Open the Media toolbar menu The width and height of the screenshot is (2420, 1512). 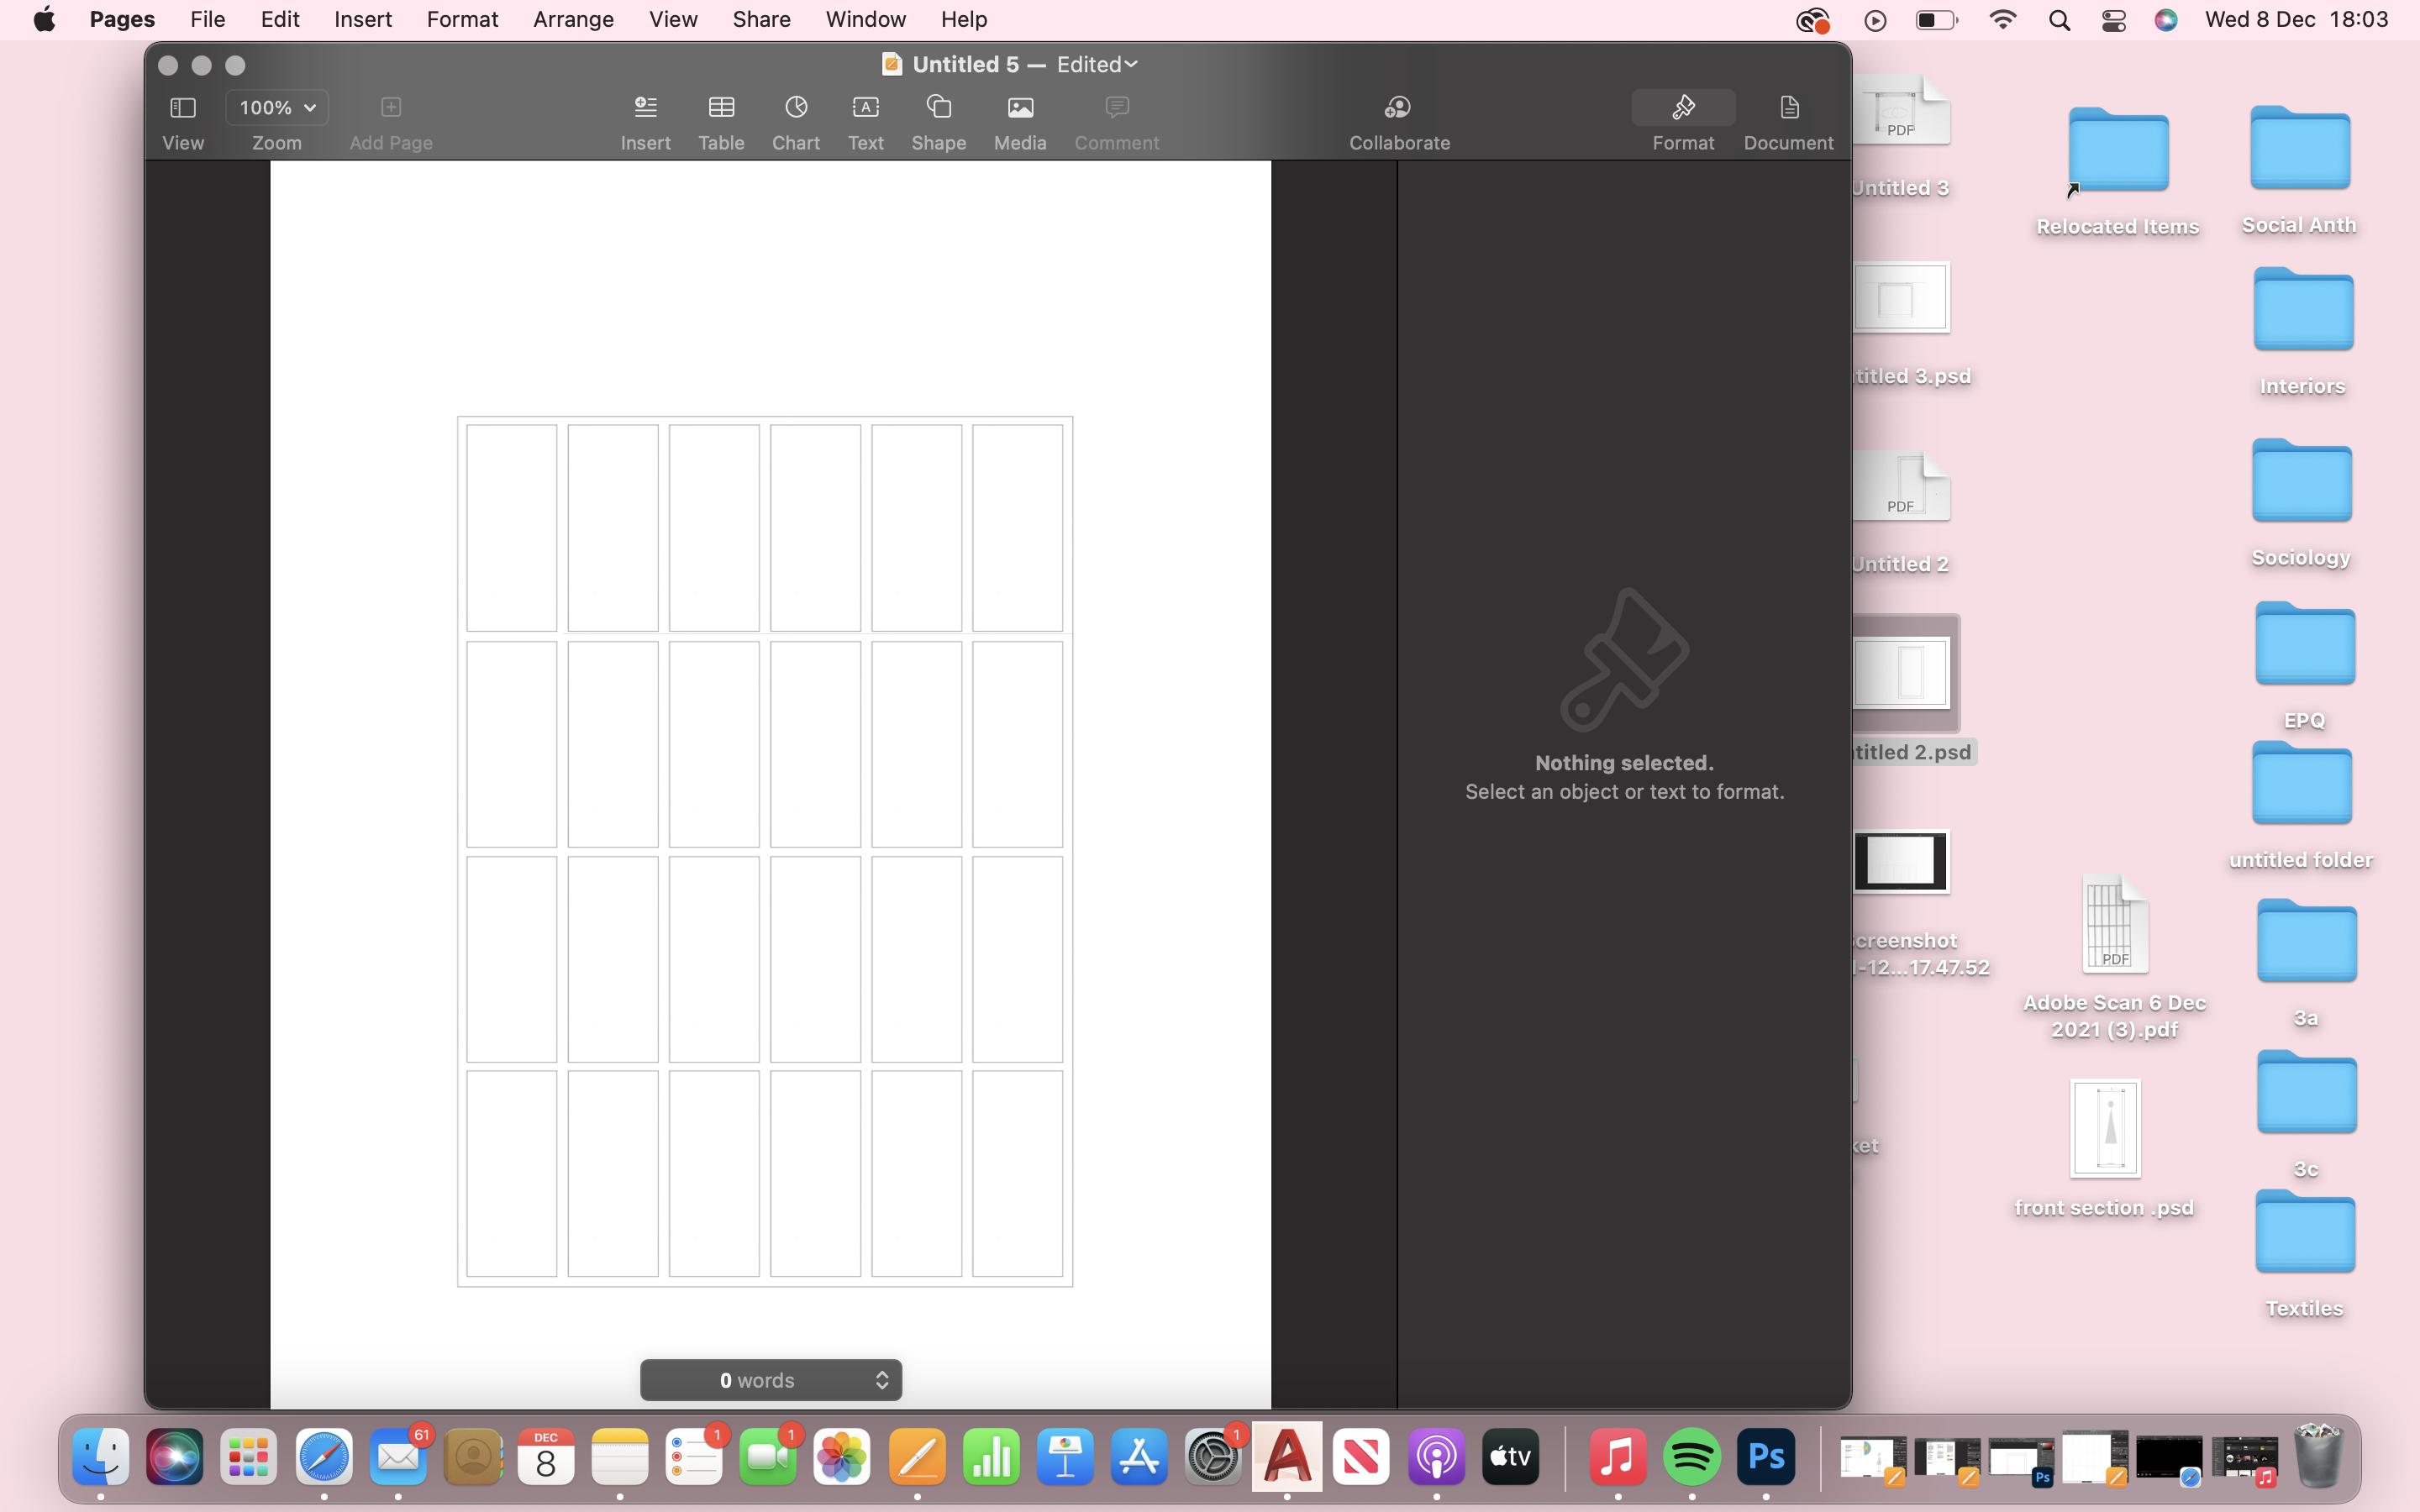(x=1019, y=108)
